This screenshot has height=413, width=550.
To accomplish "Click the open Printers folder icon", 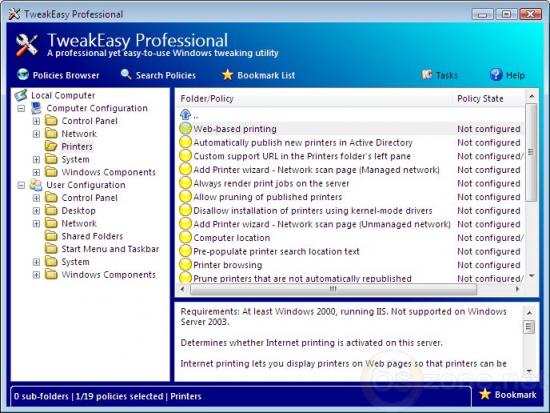I will coord(51,146).
